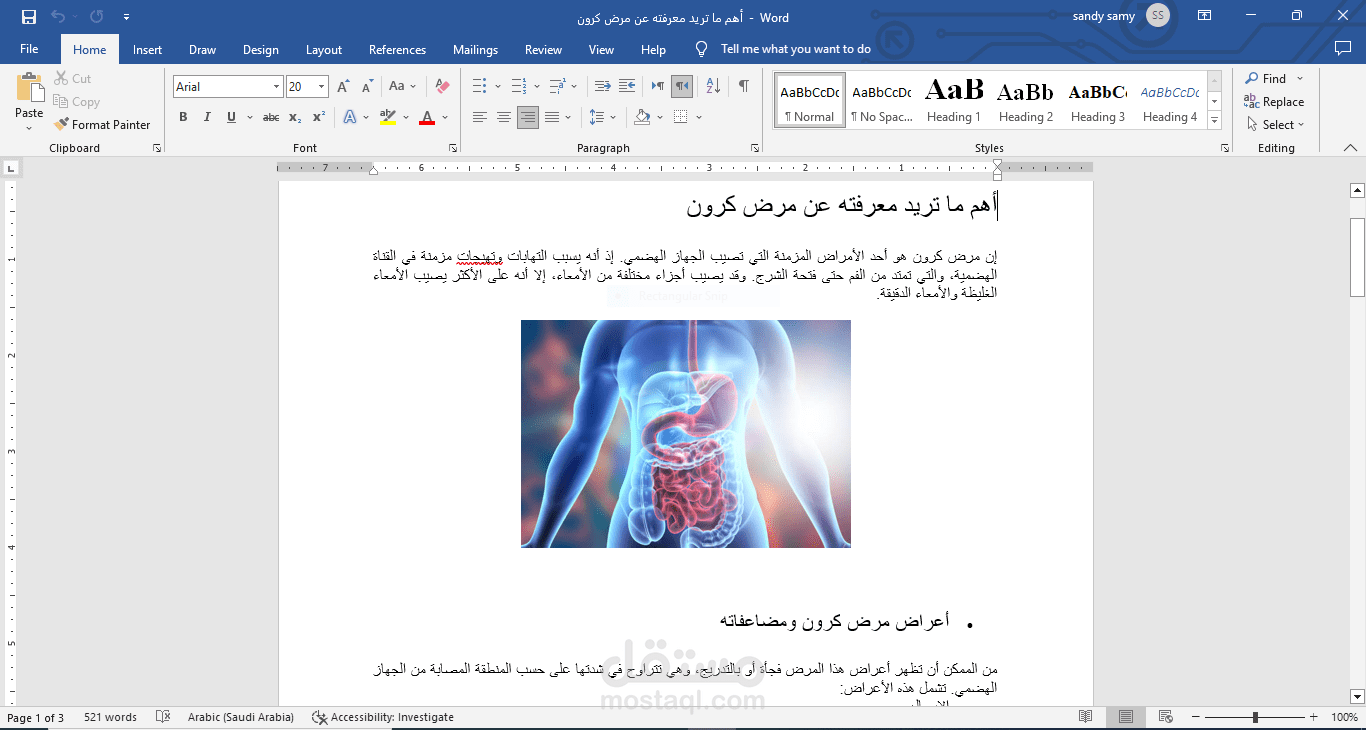The image size is (1366, 730).
Task: Toggle Show/Hide paragraph marks
Action: point(743,87)
